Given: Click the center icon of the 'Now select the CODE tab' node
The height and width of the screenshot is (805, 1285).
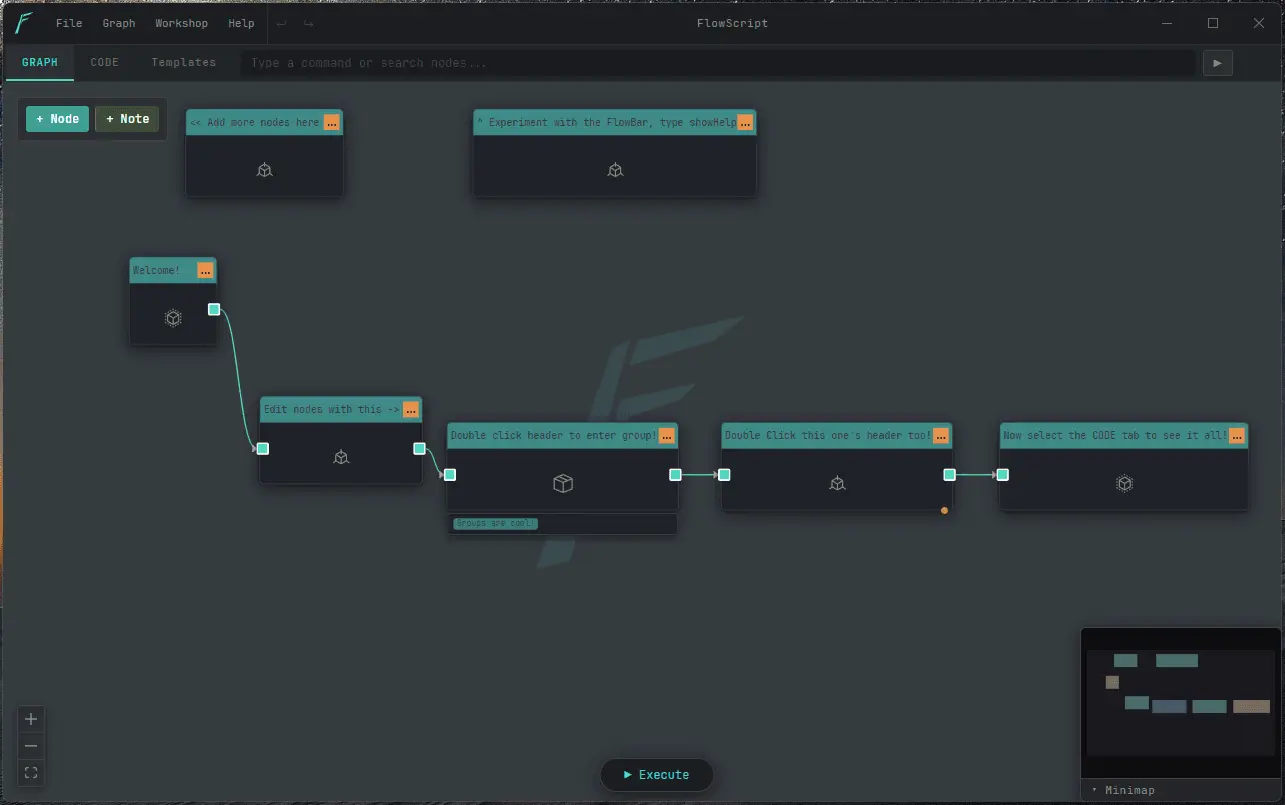Looking at the screenshot, I should coord(1124,483).
